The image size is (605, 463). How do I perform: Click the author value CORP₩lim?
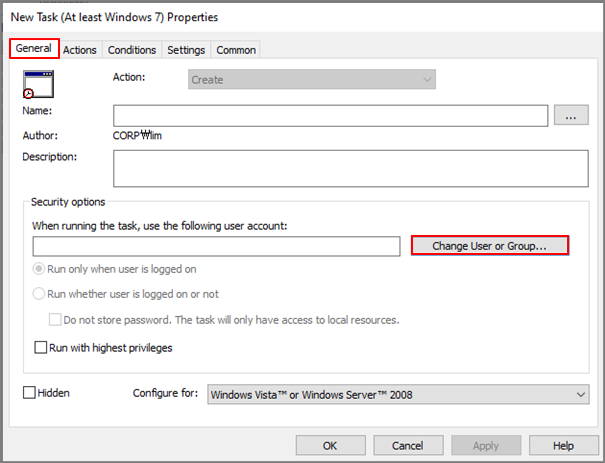tap(137, 135)
